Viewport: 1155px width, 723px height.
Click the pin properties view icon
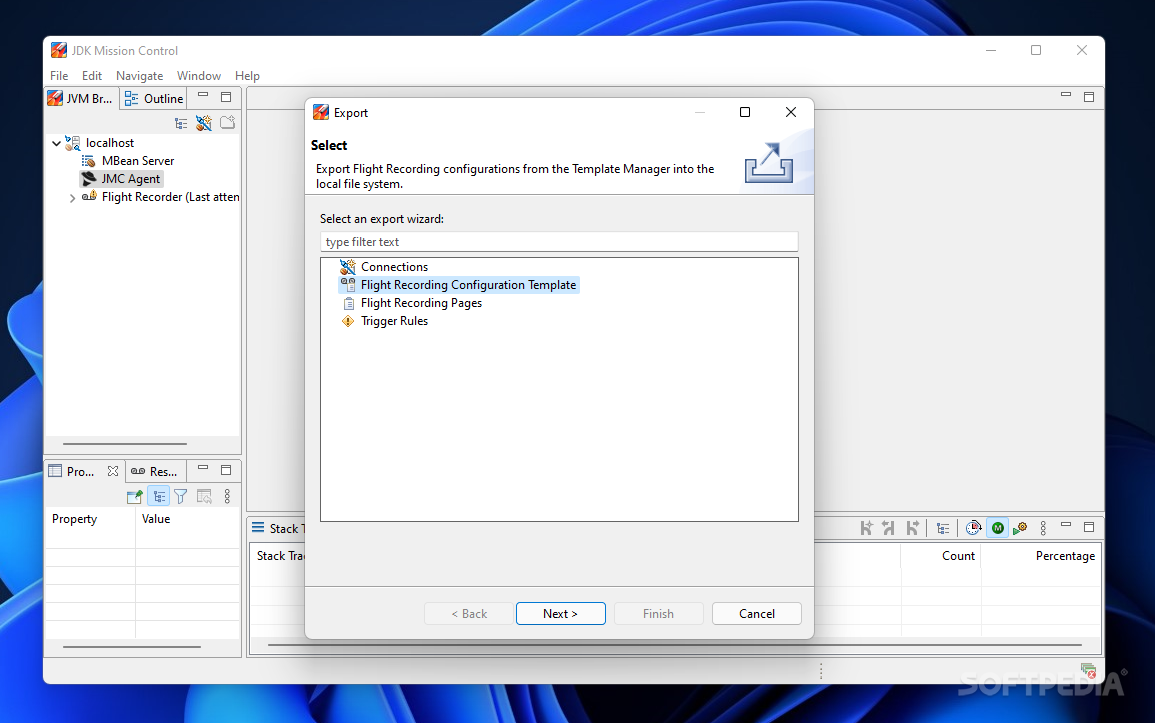(x=135, y=497)
